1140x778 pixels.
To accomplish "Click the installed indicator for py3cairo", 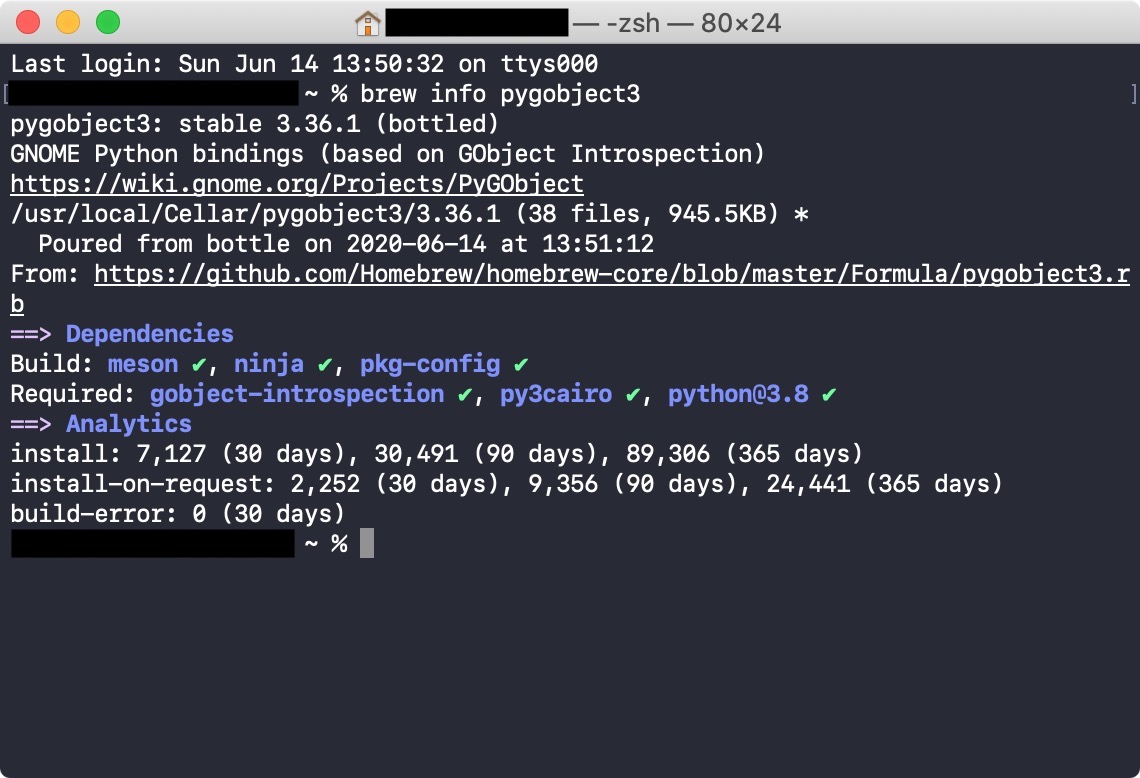I will tap(632, 394).
